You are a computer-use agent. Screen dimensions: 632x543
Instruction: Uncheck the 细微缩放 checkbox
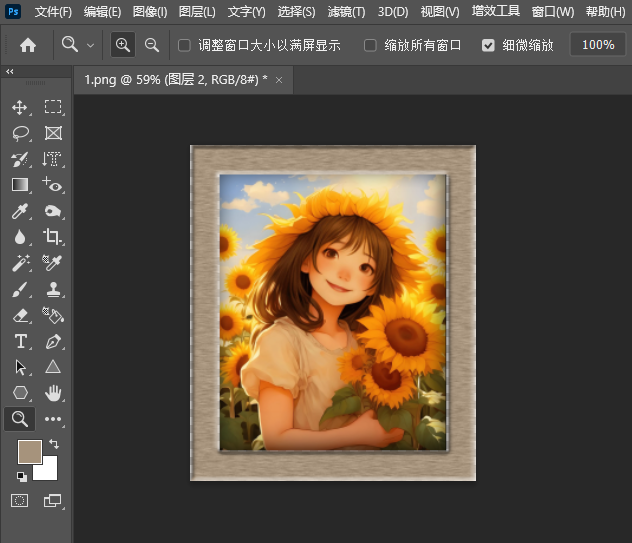coord(488,45)
